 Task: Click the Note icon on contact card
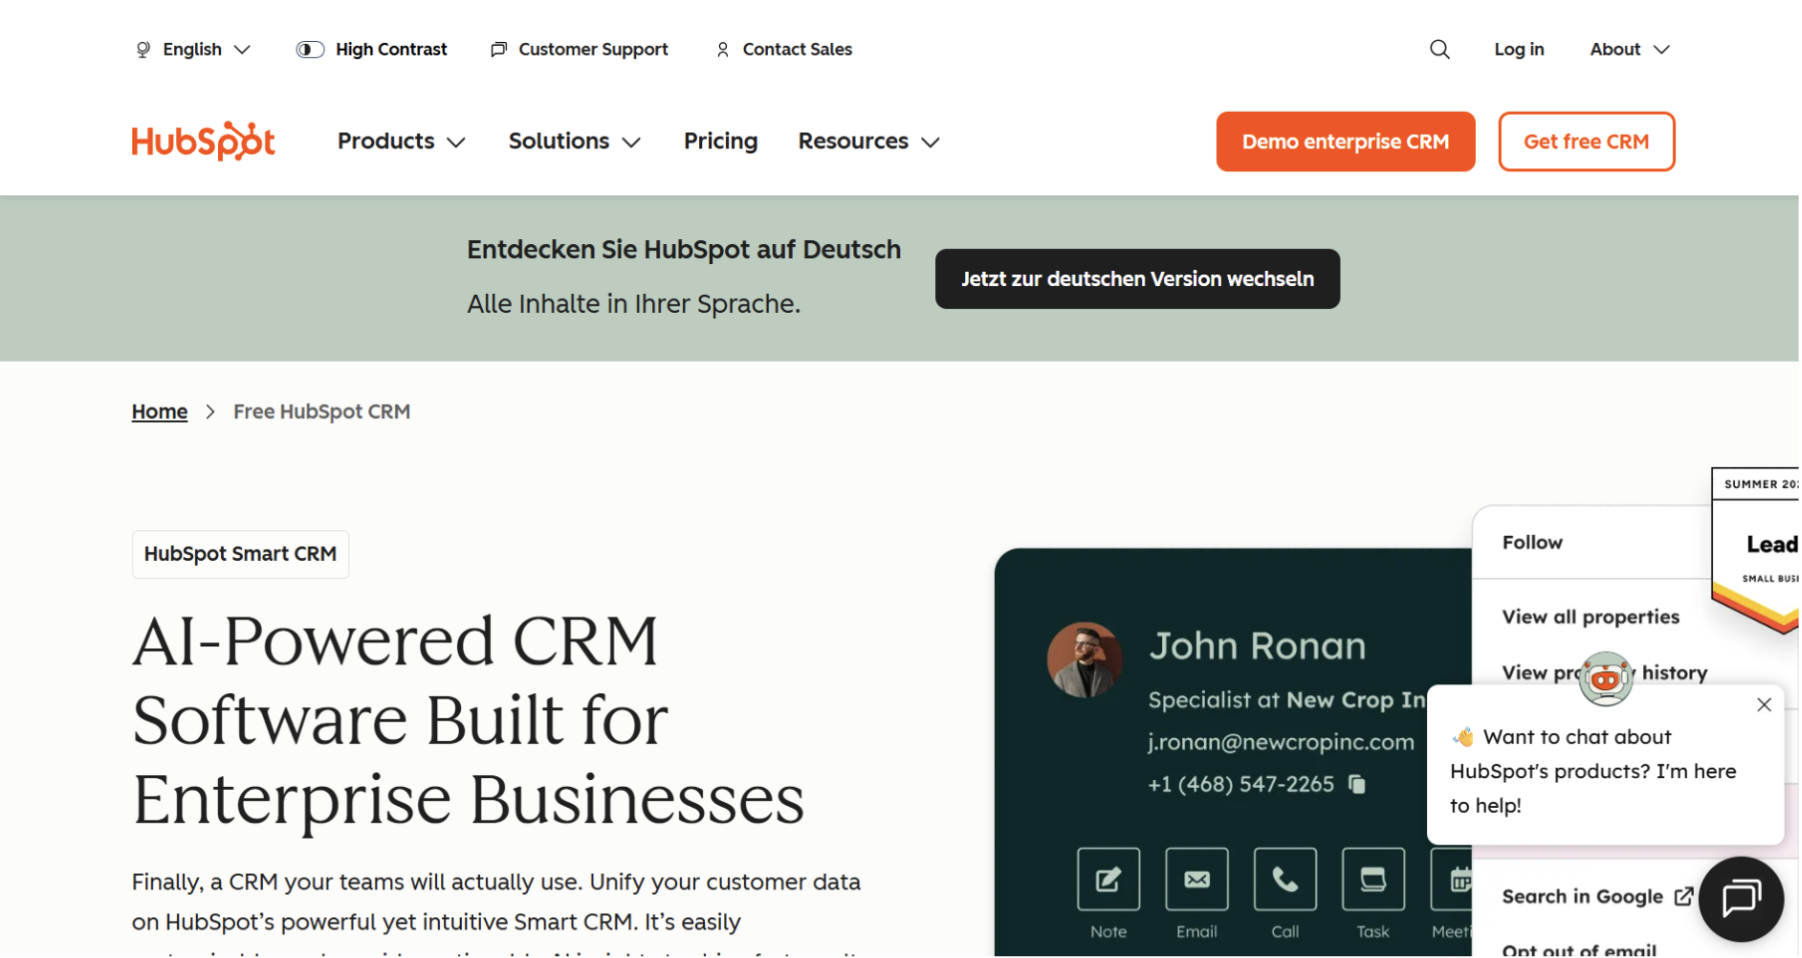pos(1108,879)
